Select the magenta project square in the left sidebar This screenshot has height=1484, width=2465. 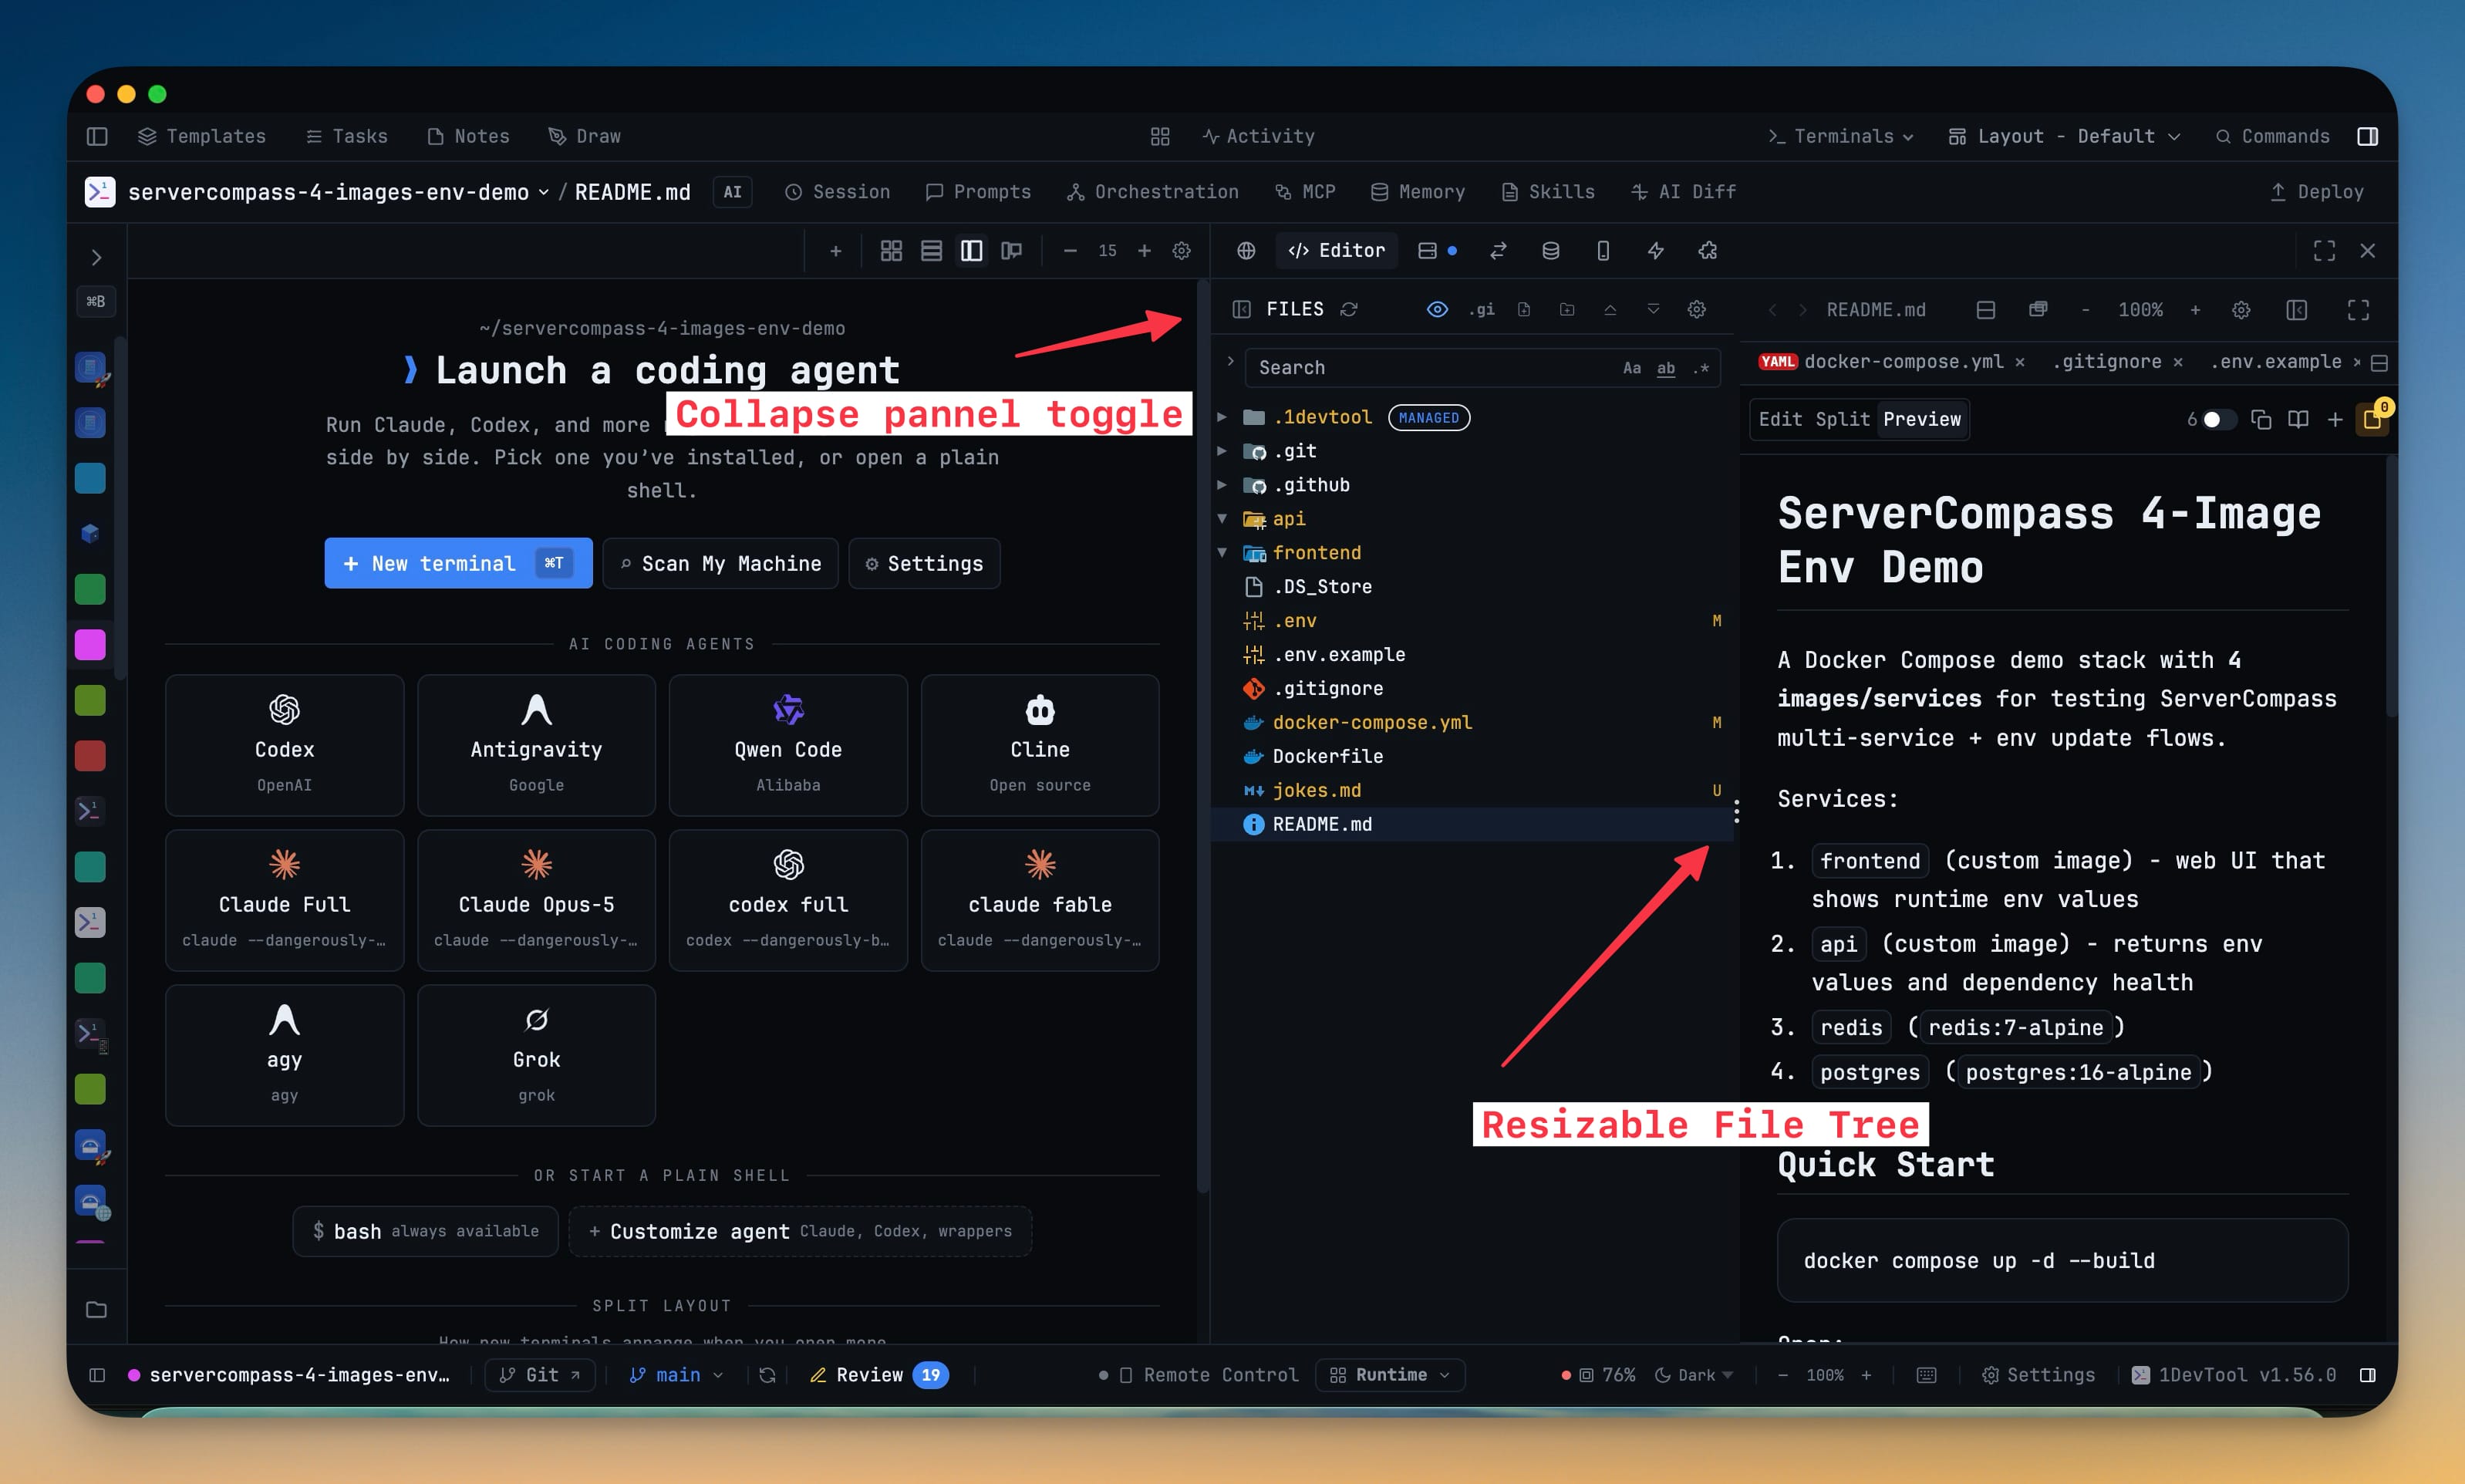point(90,645)
